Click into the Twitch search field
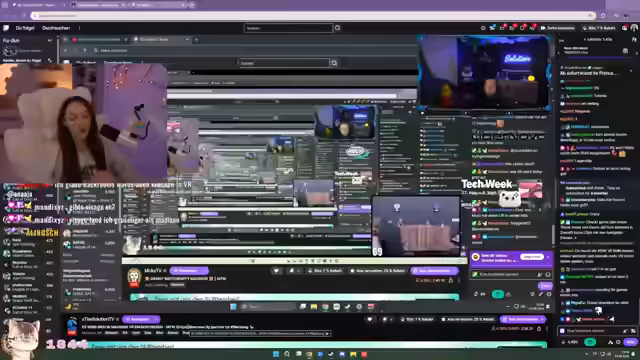640x360 pixels. 289,28
